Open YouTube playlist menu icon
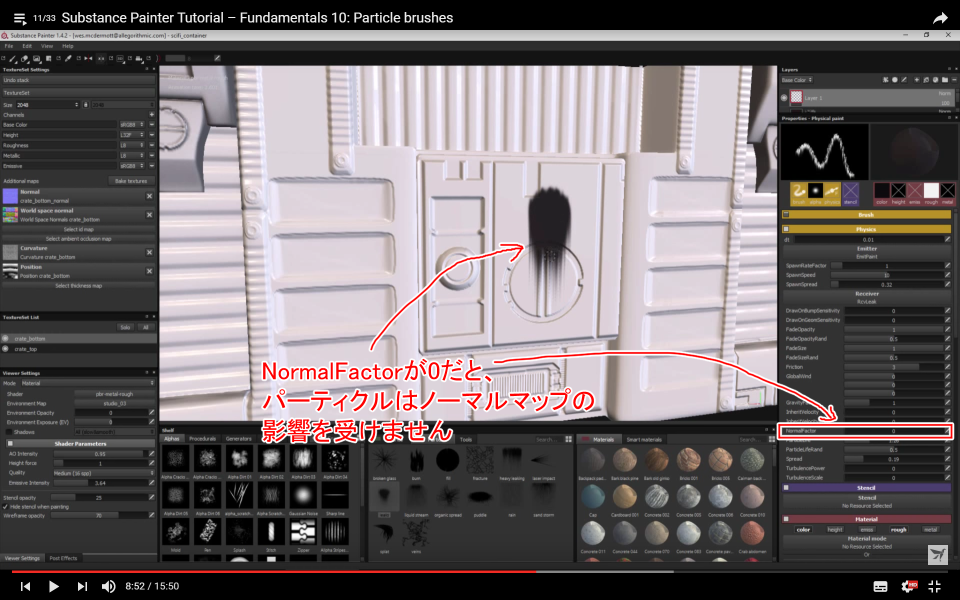 point(20,18)
